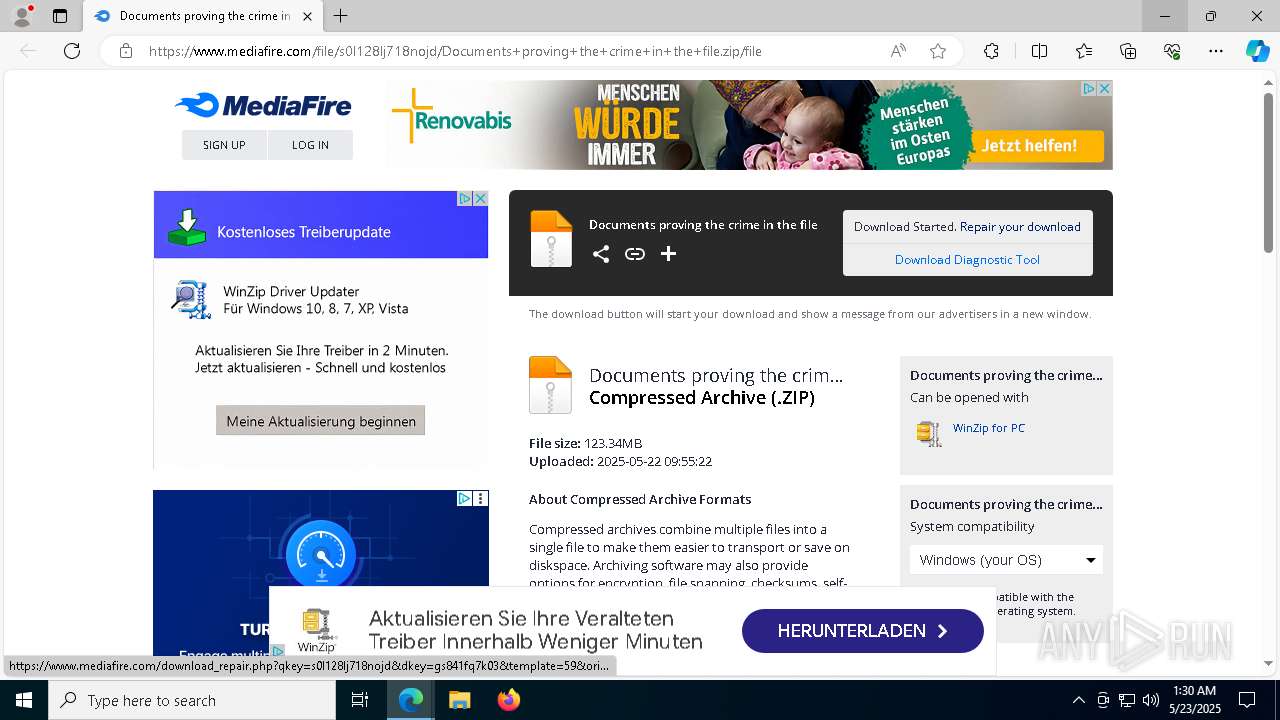
Task: Open the Renovabis banner ad
Action: pos(750,125)
